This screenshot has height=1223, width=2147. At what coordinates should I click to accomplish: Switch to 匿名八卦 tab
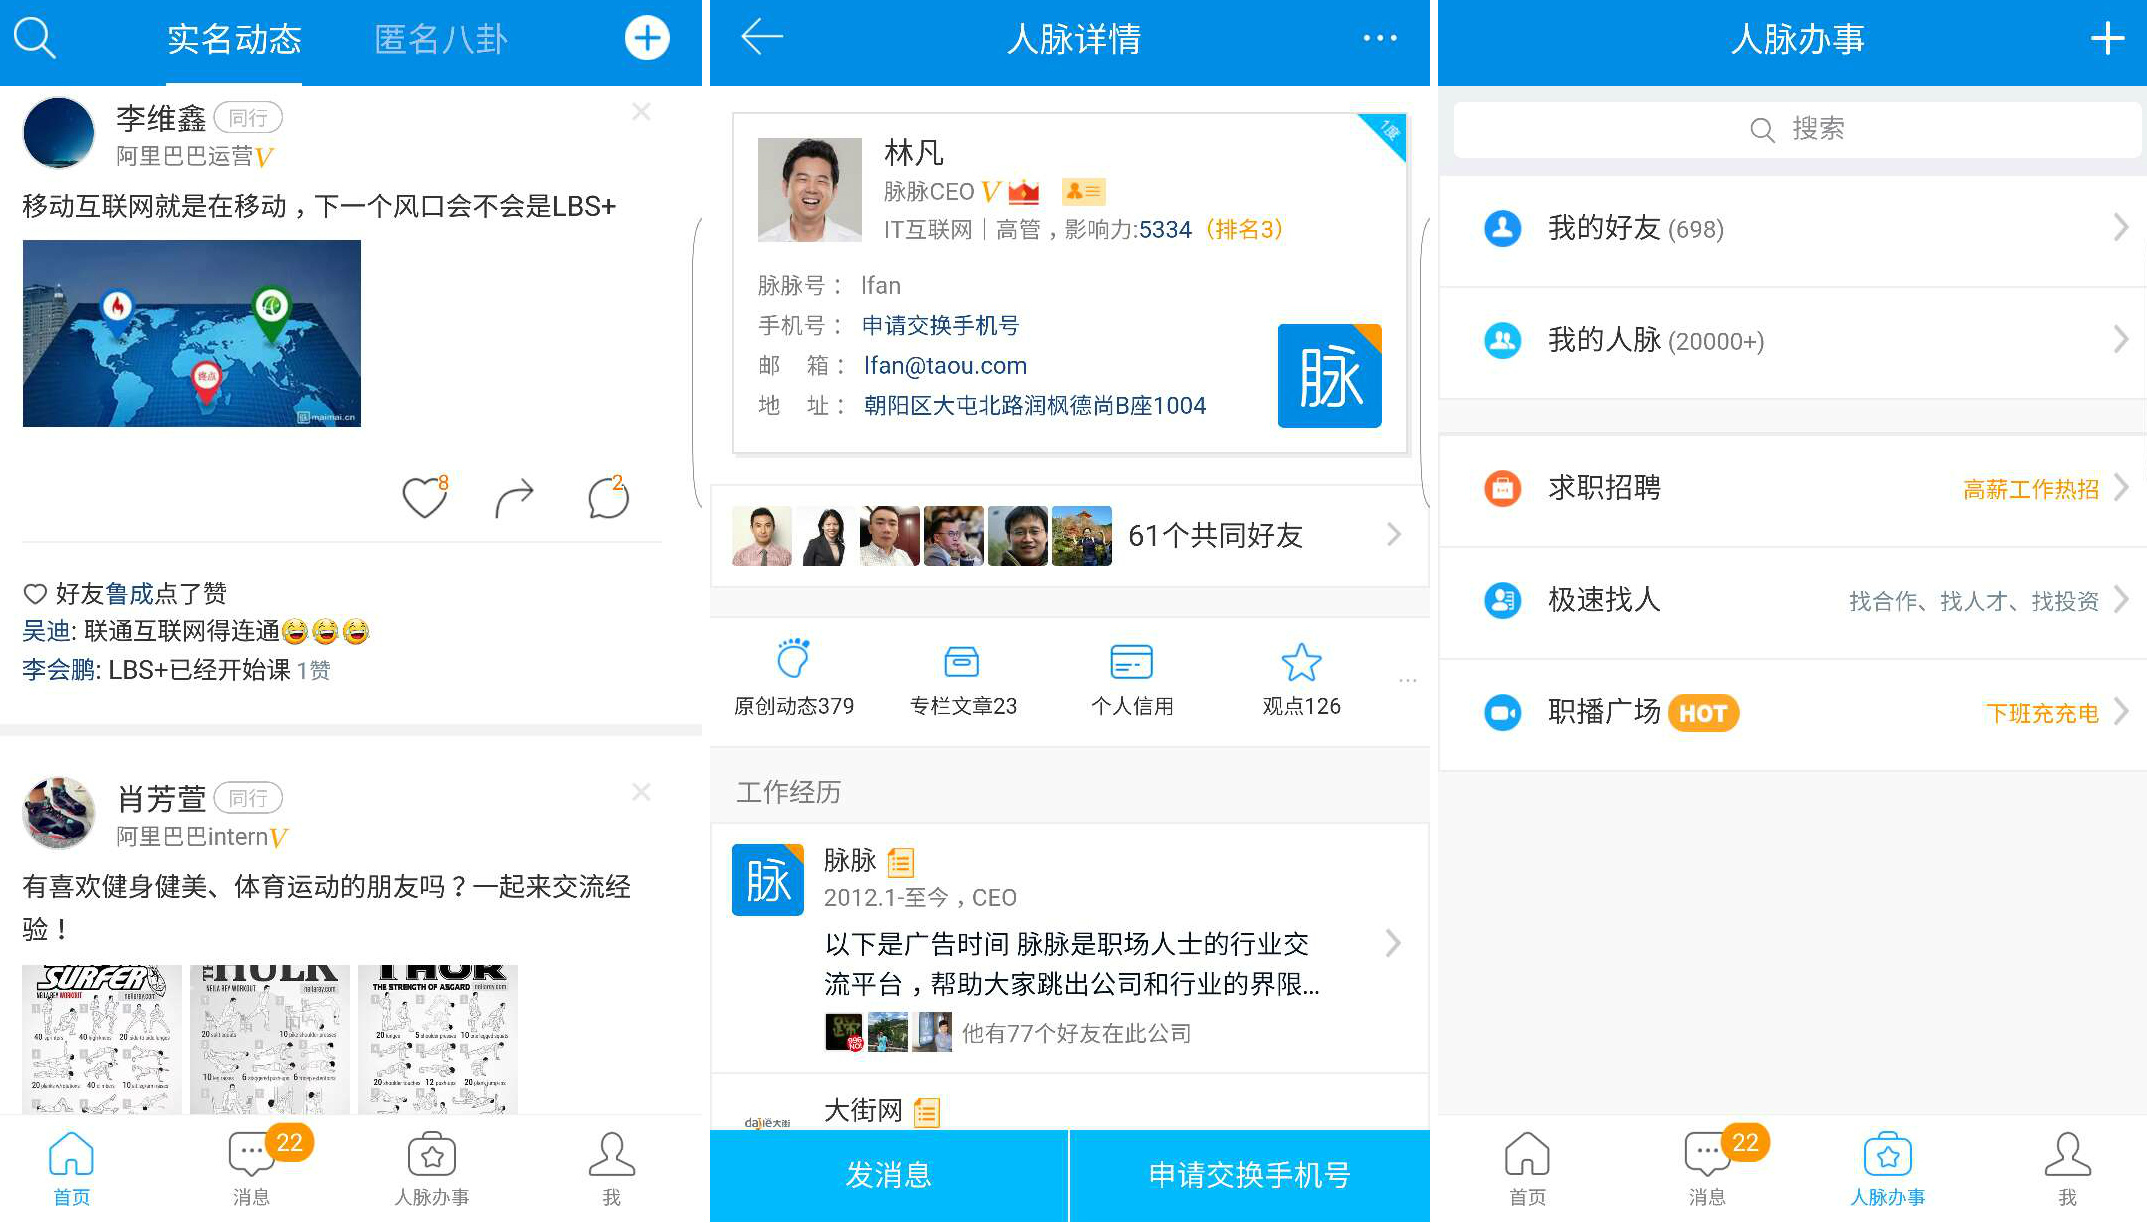click(x=441, y=39)
